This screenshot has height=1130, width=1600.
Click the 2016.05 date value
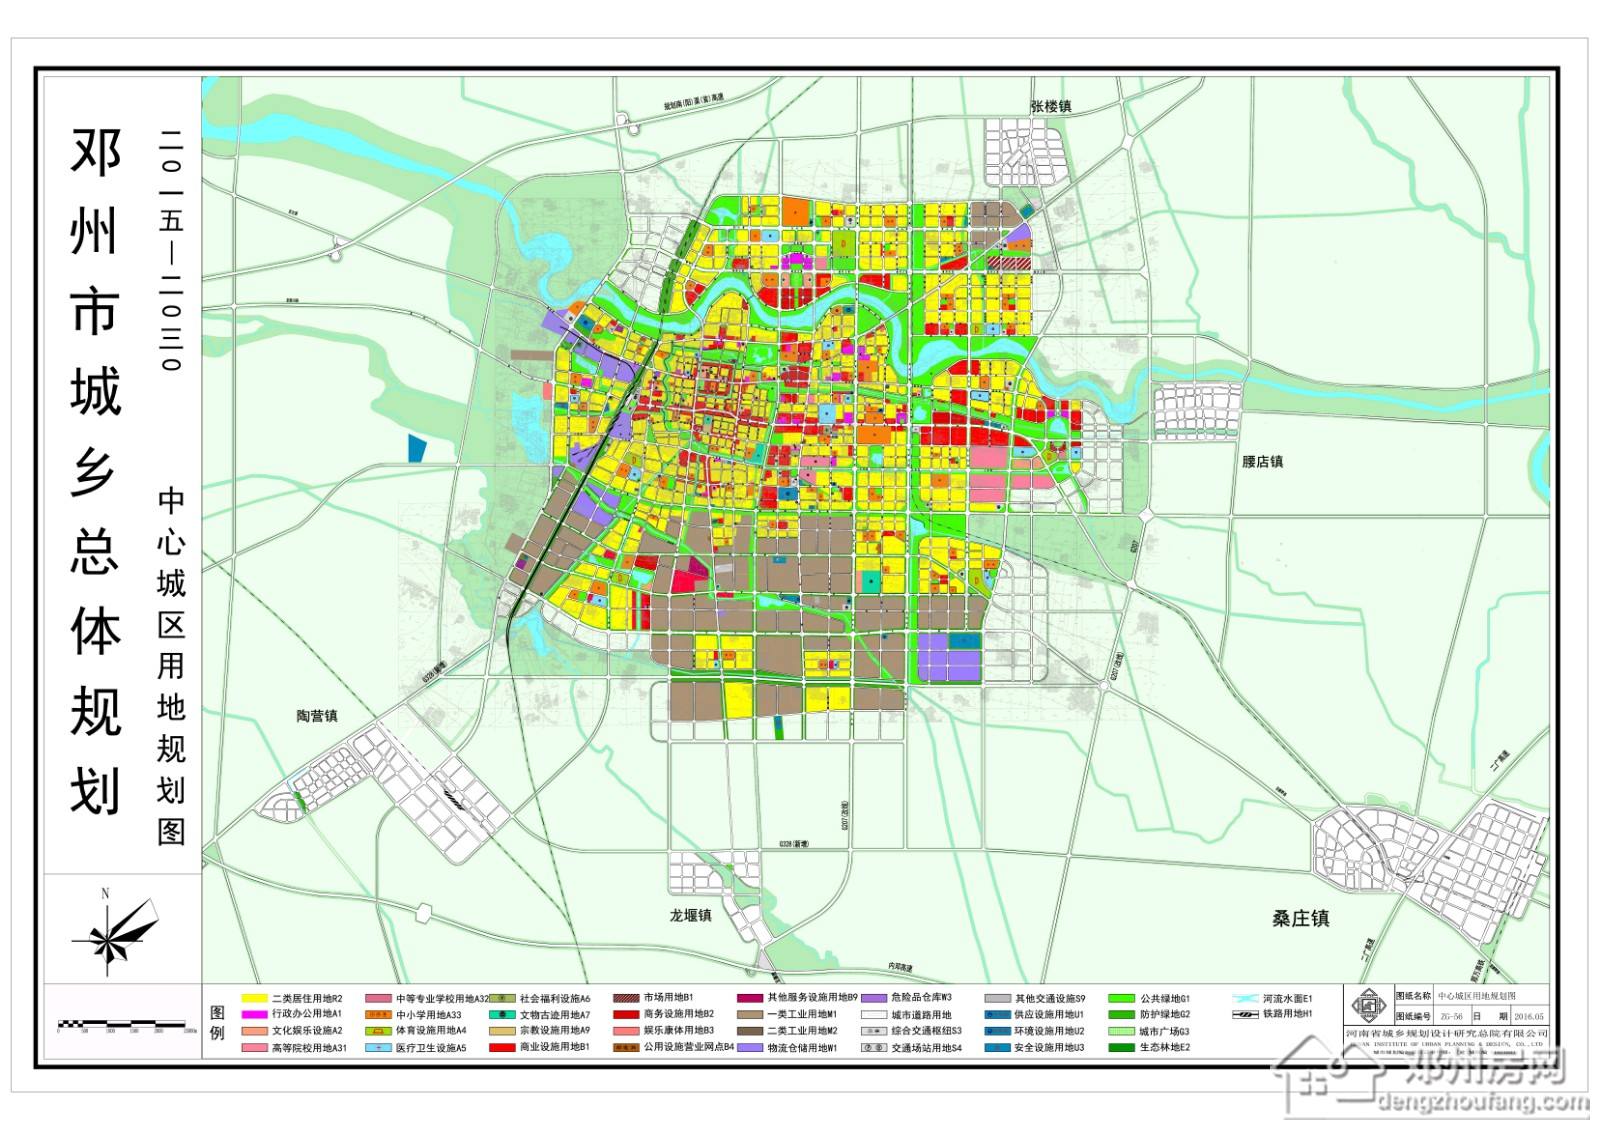point(1529,1016)
